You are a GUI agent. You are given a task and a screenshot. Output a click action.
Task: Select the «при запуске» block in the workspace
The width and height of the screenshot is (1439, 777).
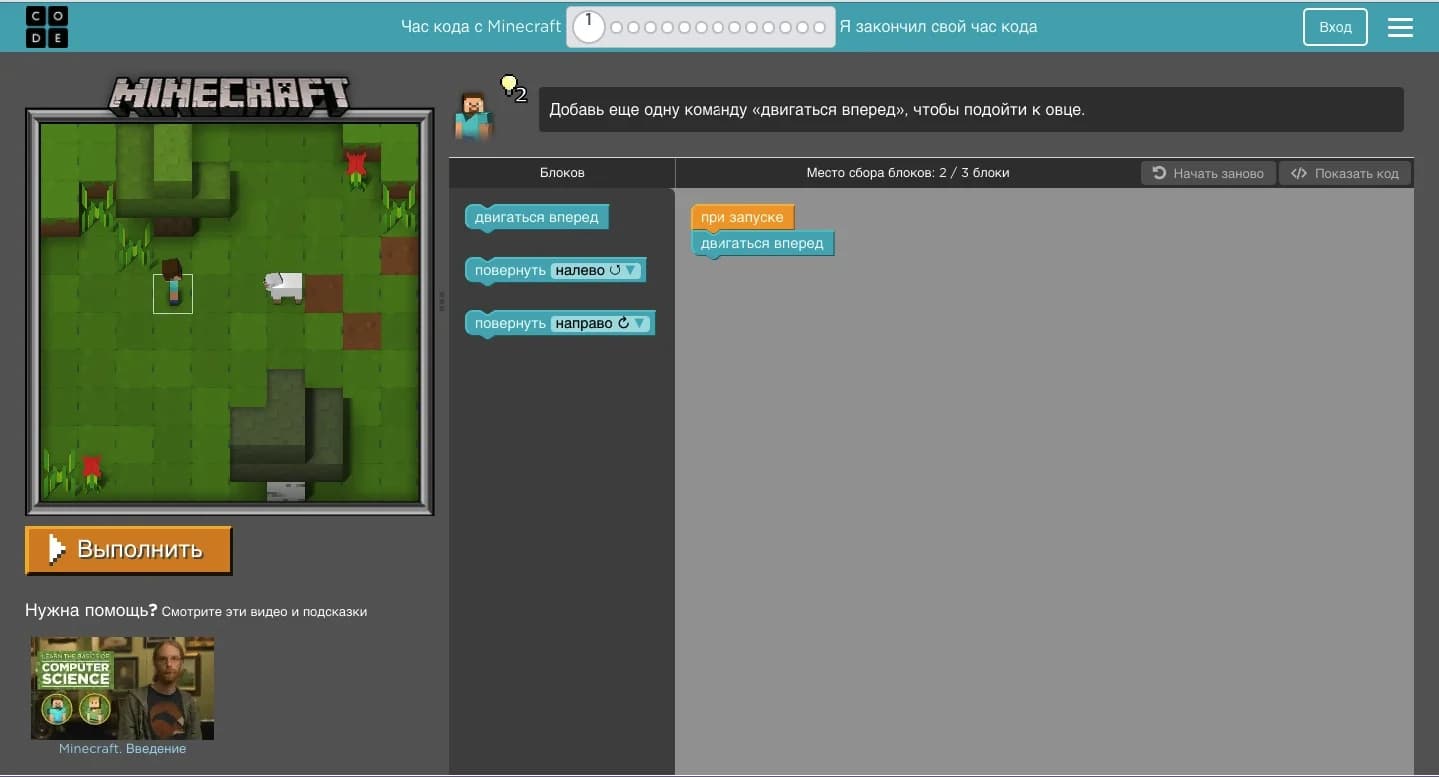[x=742, y=217]
